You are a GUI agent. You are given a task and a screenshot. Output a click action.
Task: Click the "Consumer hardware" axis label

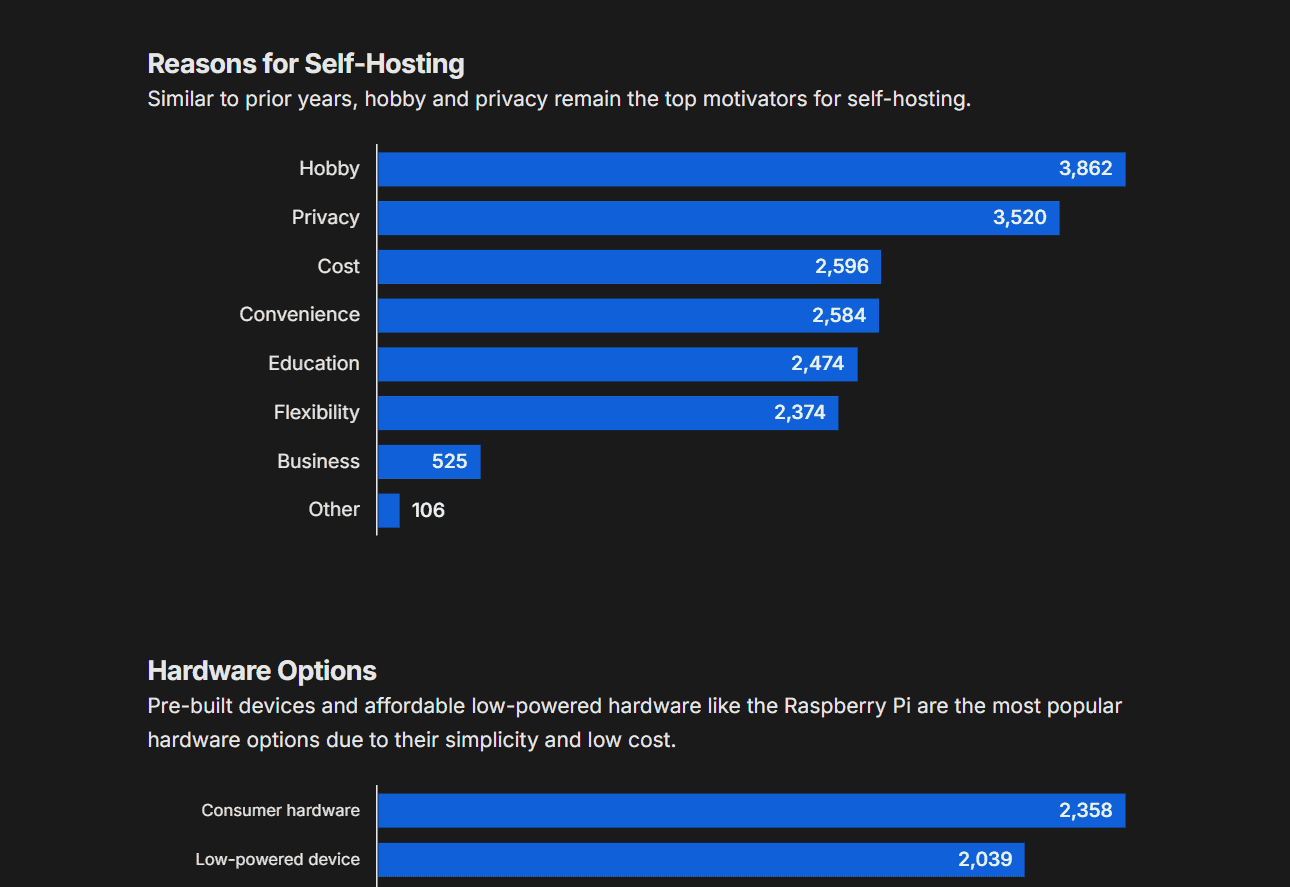coord(280,811)
